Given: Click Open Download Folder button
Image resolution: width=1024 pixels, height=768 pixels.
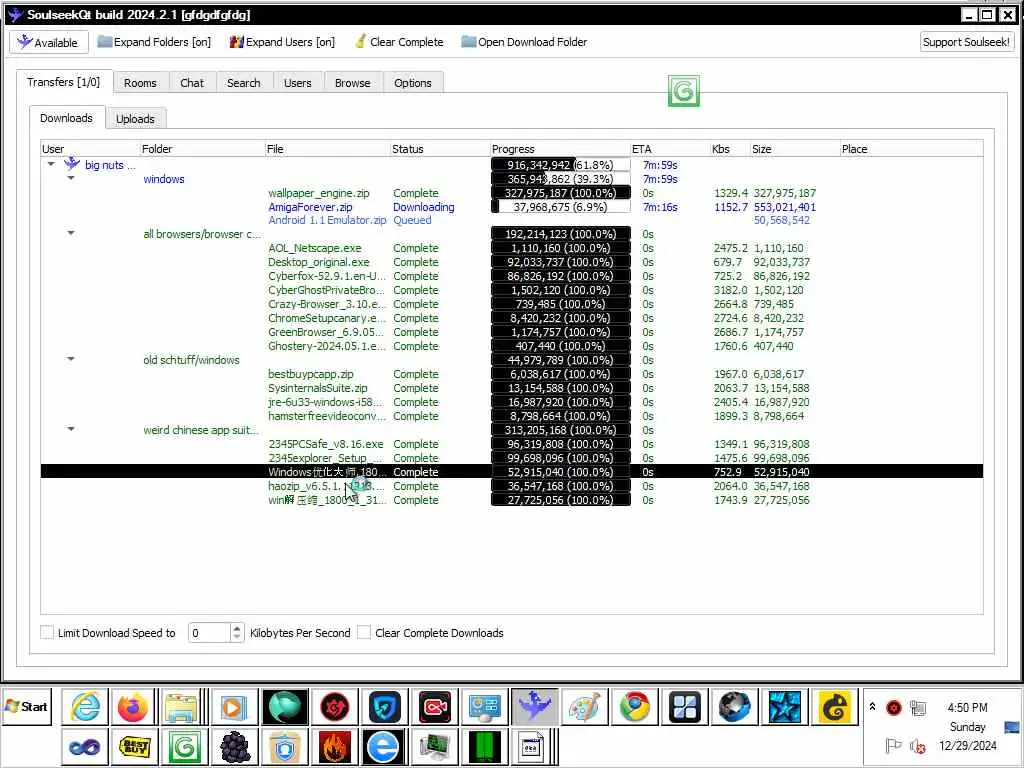Looking at the screenshot, I should tap(524, 42).
